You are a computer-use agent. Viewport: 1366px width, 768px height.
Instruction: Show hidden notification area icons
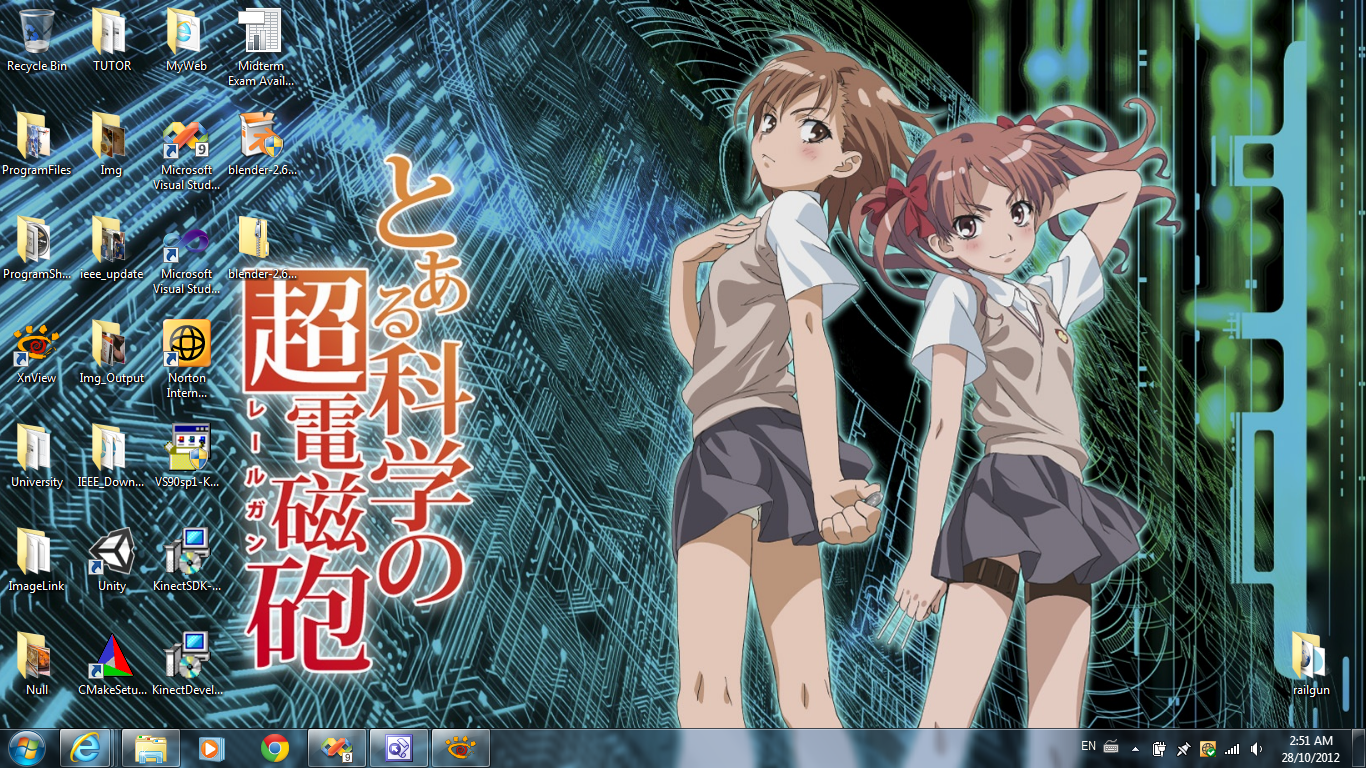tap(1135, 748)
